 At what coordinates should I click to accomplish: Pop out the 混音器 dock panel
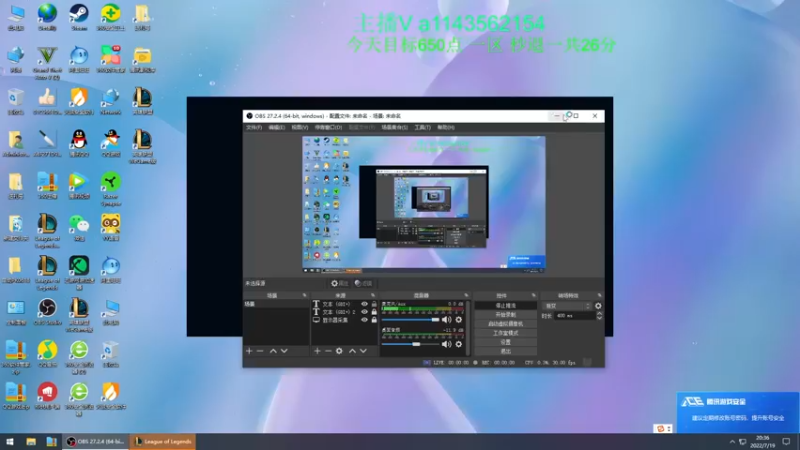click(x=466, y=295)
